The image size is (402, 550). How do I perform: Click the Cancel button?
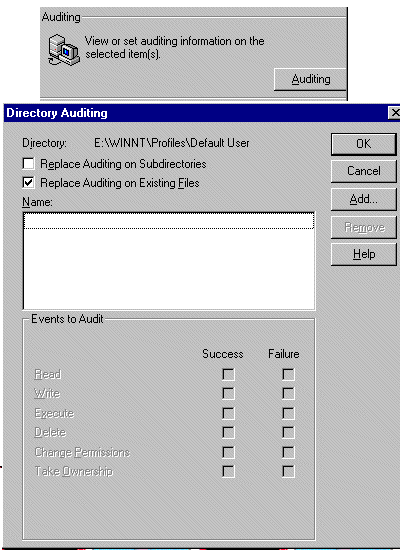point(363,171)
